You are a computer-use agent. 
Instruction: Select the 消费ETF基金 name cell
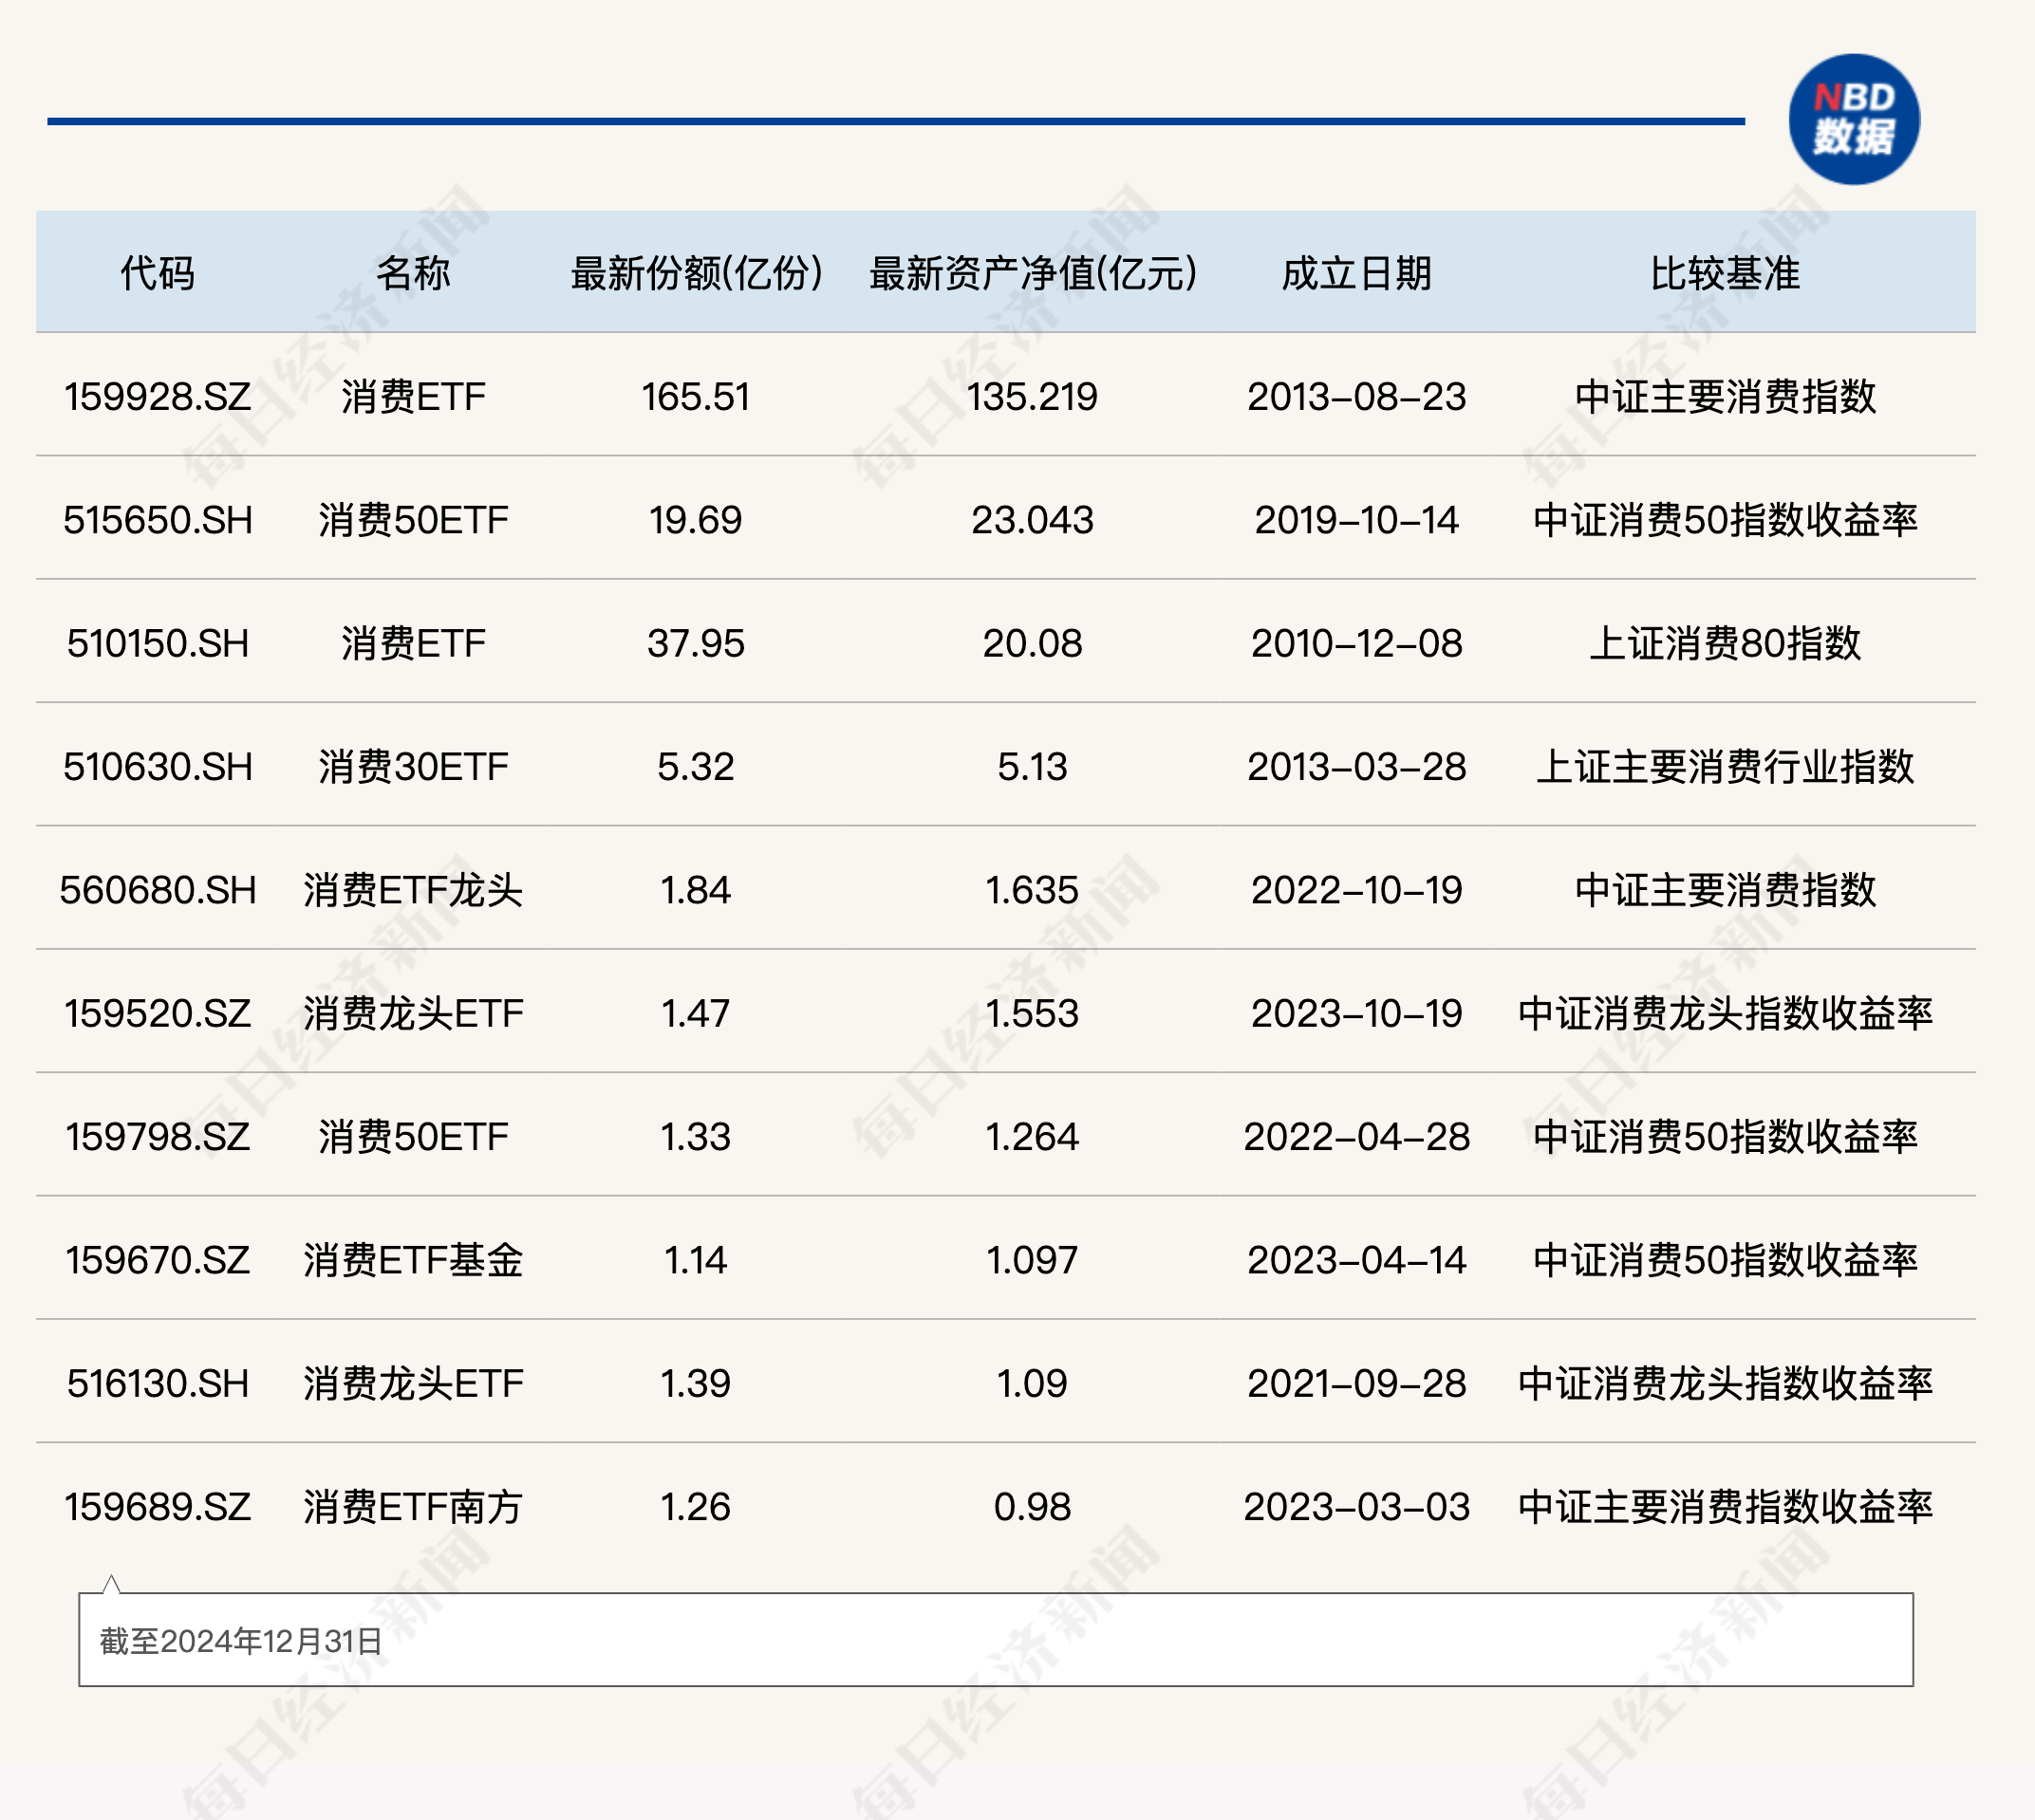(x=413, y=1260)
